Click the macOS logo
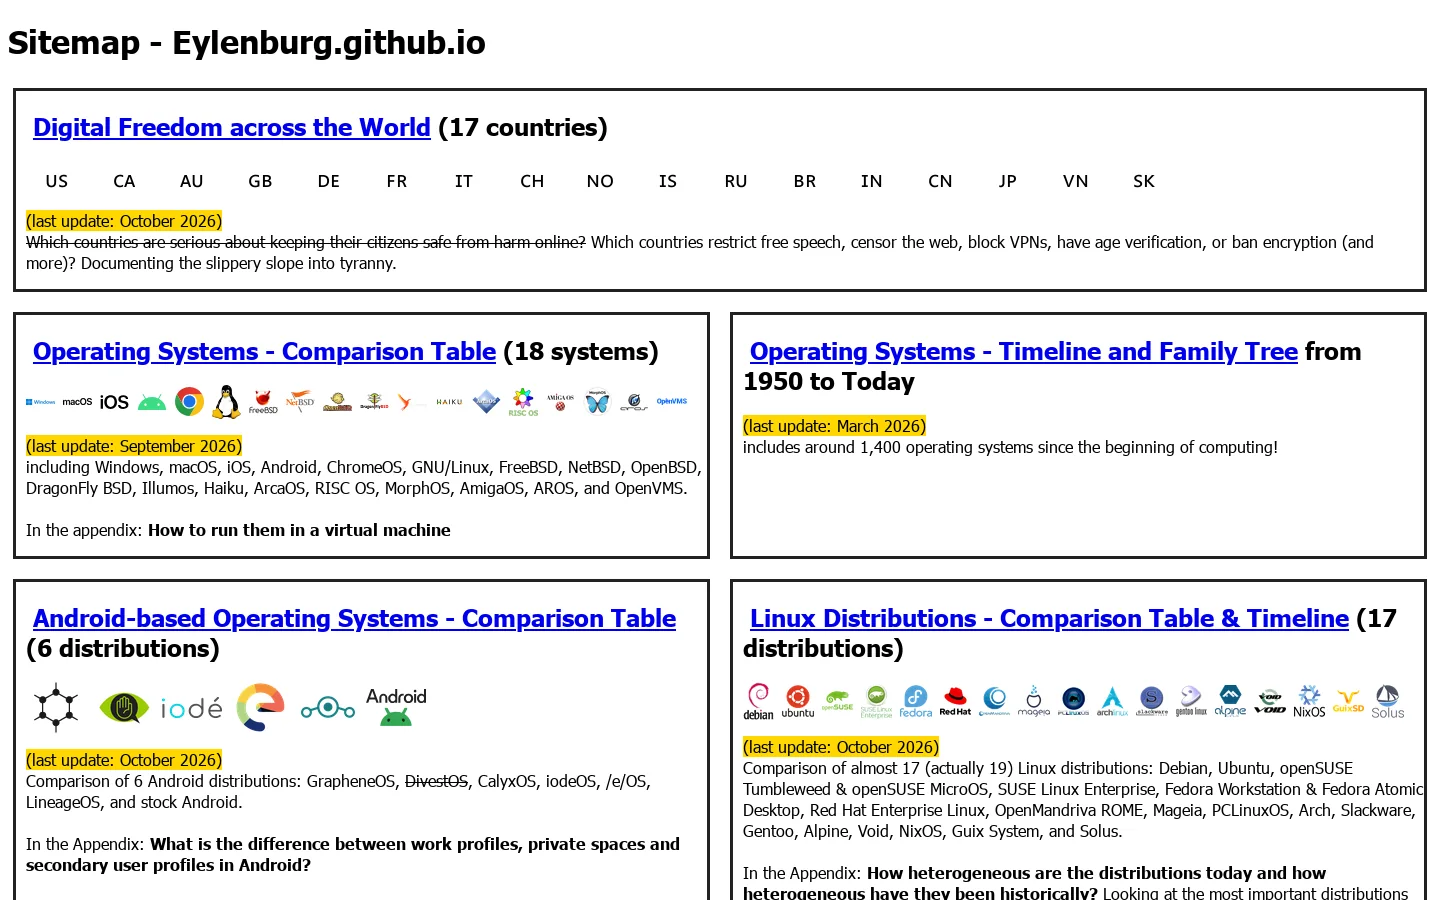 pyautogui.click(x=77, y=402)
